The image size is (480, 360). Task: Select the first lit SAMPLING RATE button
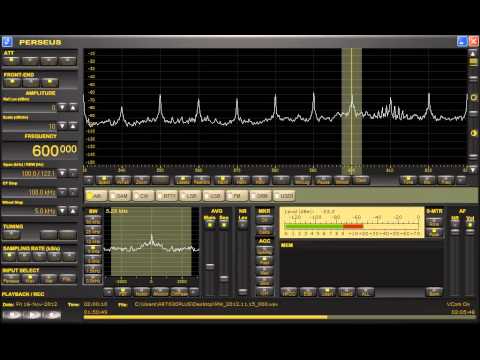point(9,256)
